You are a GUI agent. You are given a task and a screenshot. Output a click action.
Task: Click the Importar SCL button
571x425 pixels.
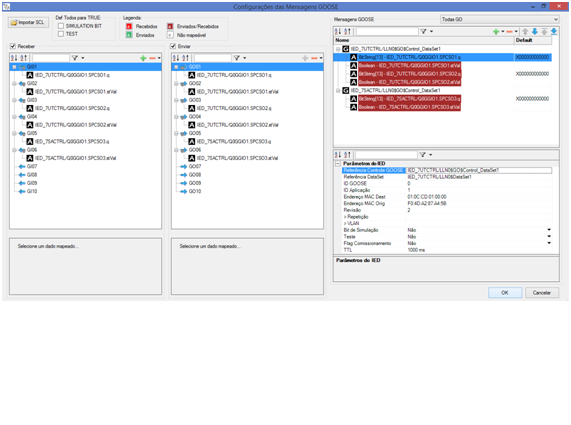click(28, 23)
